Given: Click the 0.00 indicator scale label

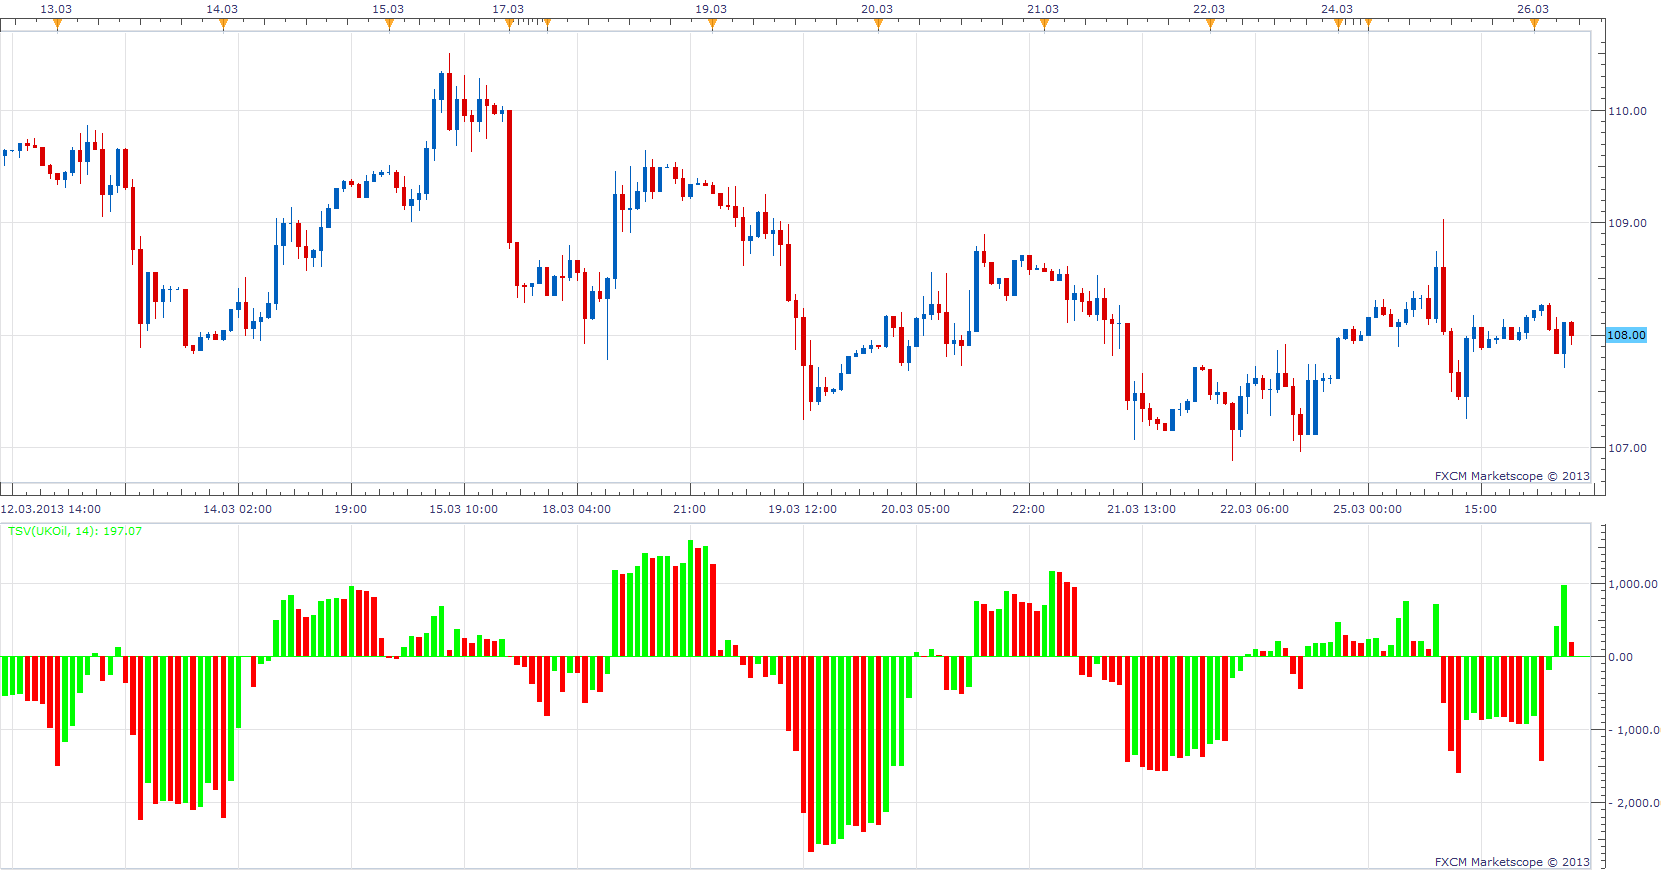Looking at the screenshot, I should click(x=1620, y=657).
